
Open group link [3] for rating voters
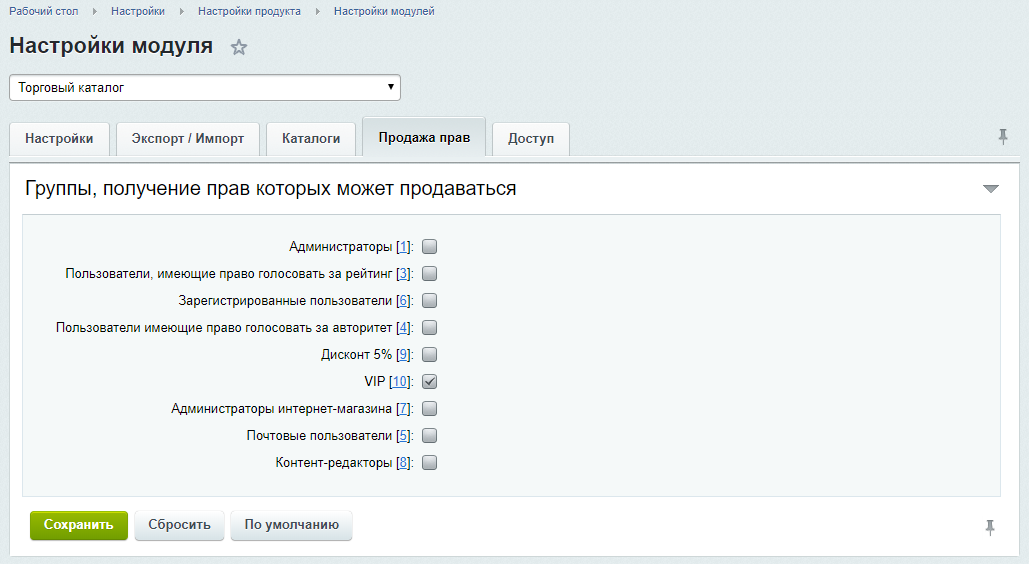click(x=403, y=274)
